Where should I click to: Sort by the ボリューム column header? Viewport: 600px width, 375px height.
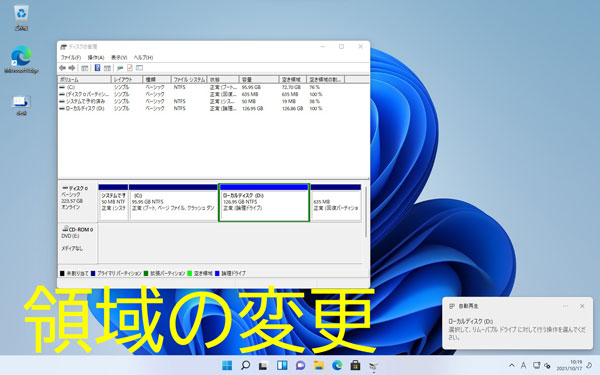(84, 80)
